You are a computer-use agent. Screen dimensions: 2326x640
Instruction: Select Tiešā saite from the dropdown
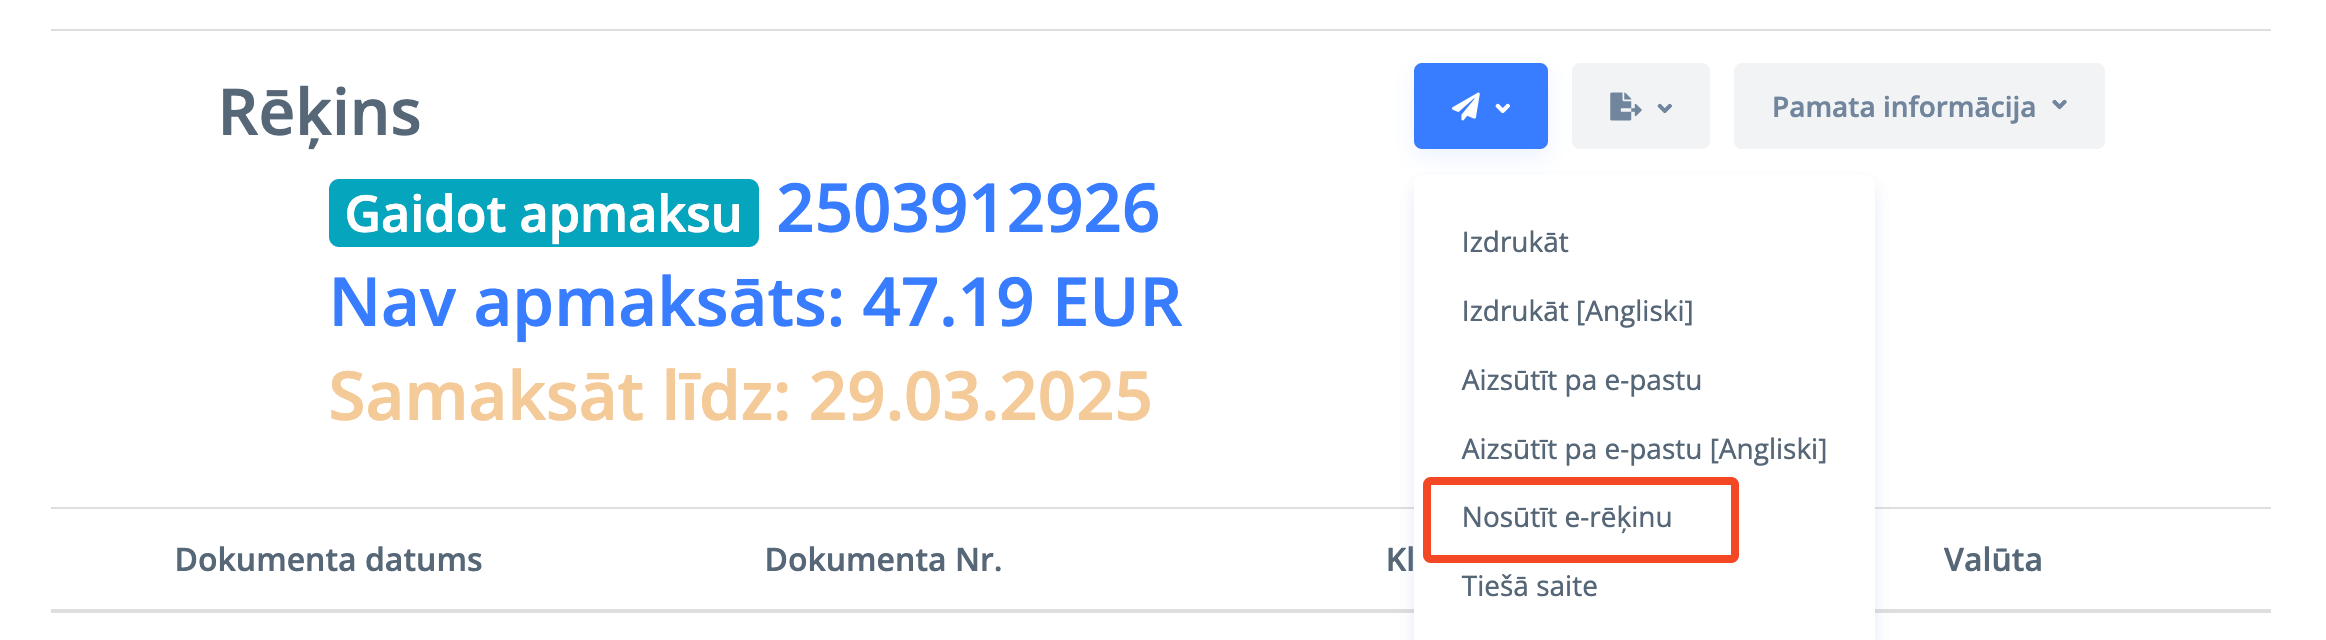[x=1529, y=586]
